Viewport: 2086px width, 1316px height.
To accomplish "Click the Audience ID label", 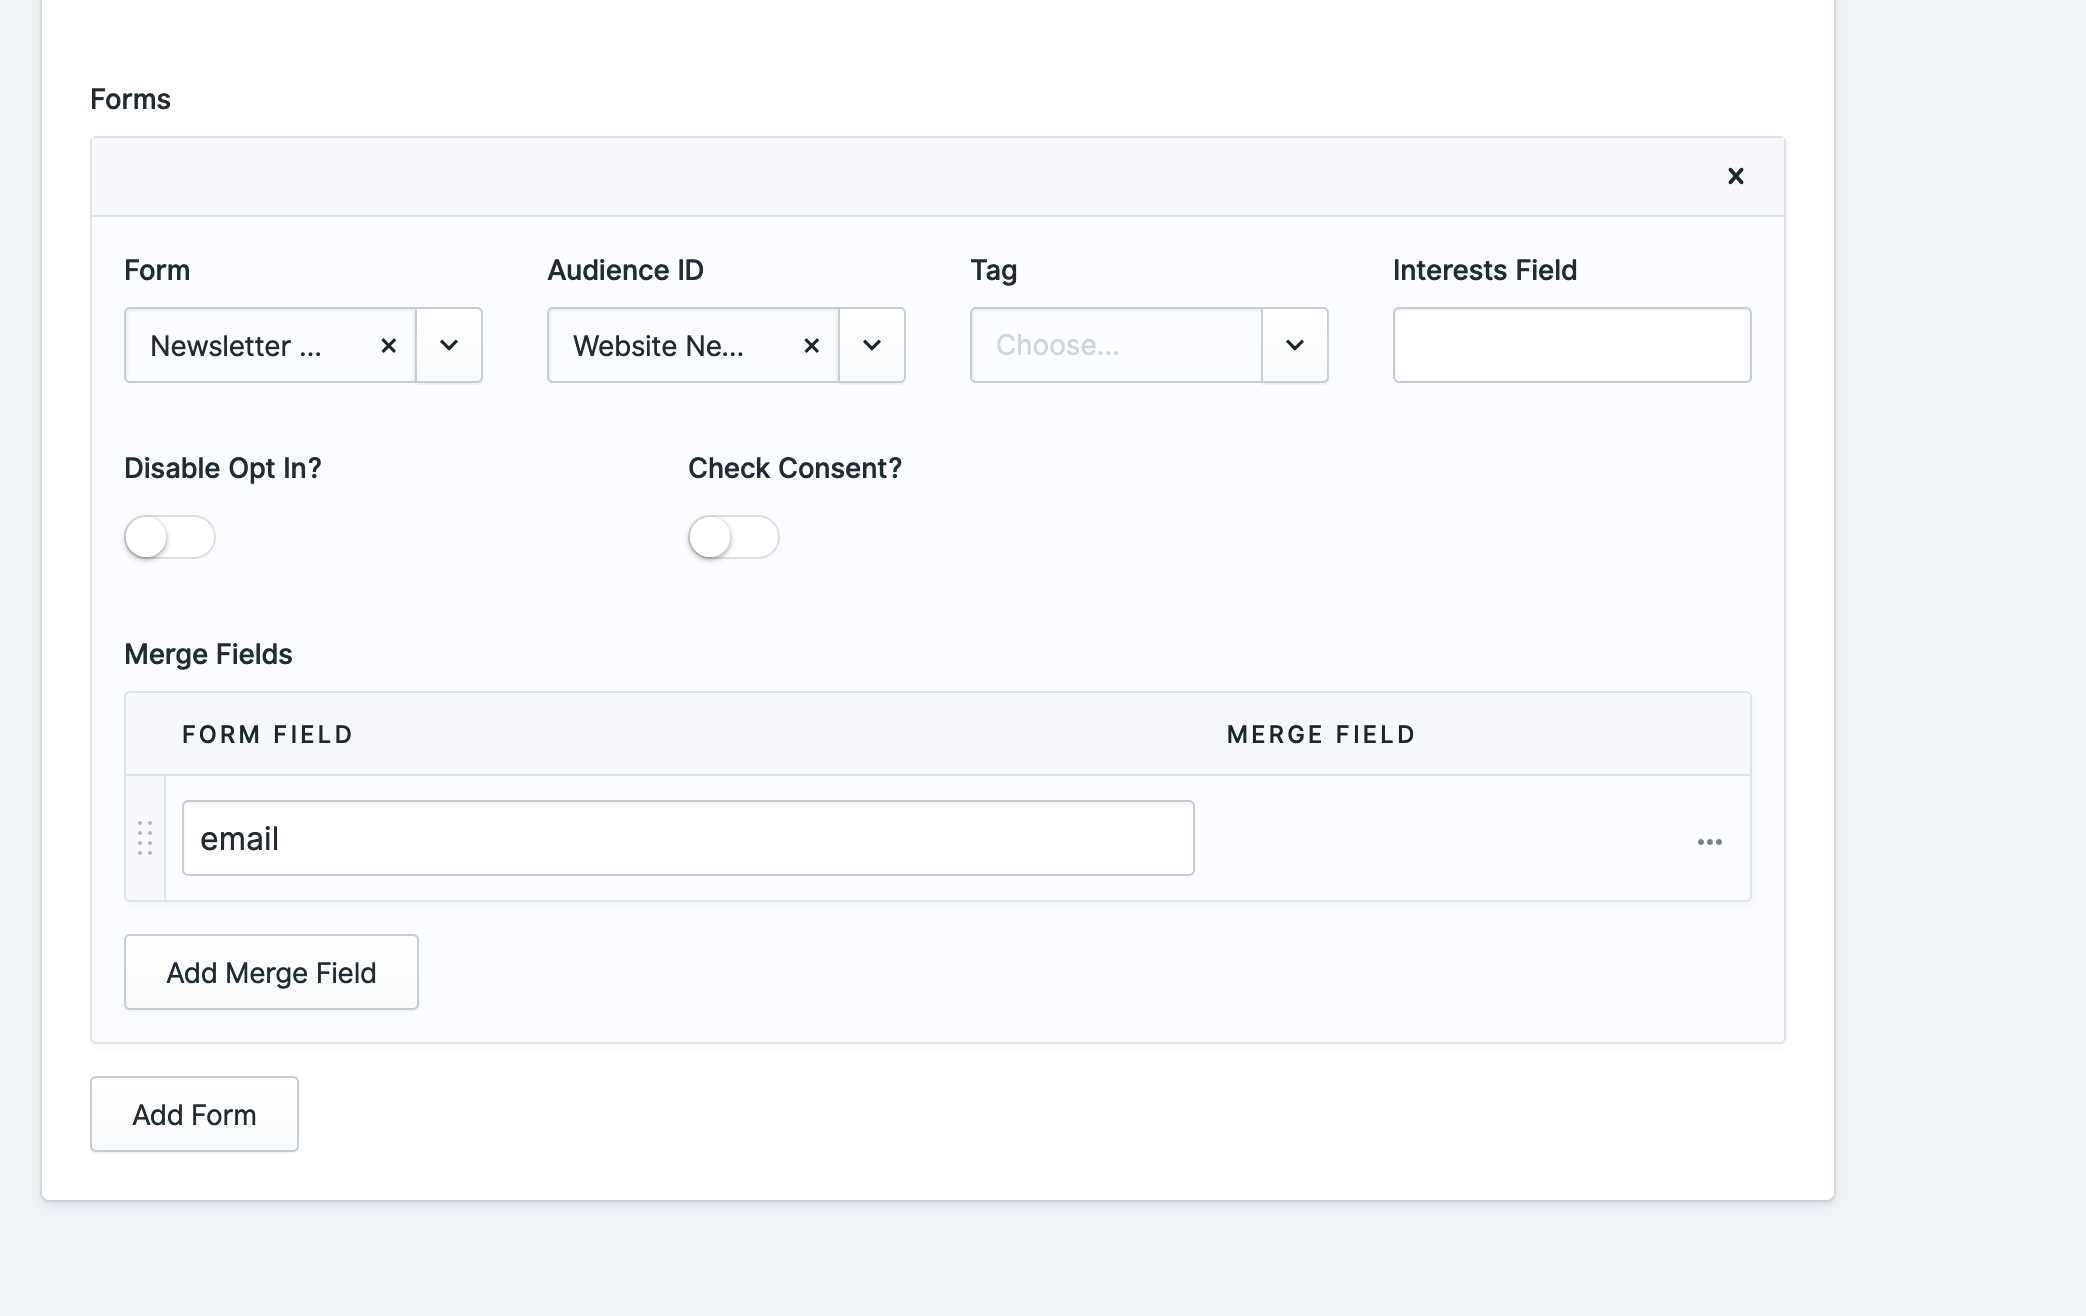I will point(625,270).
